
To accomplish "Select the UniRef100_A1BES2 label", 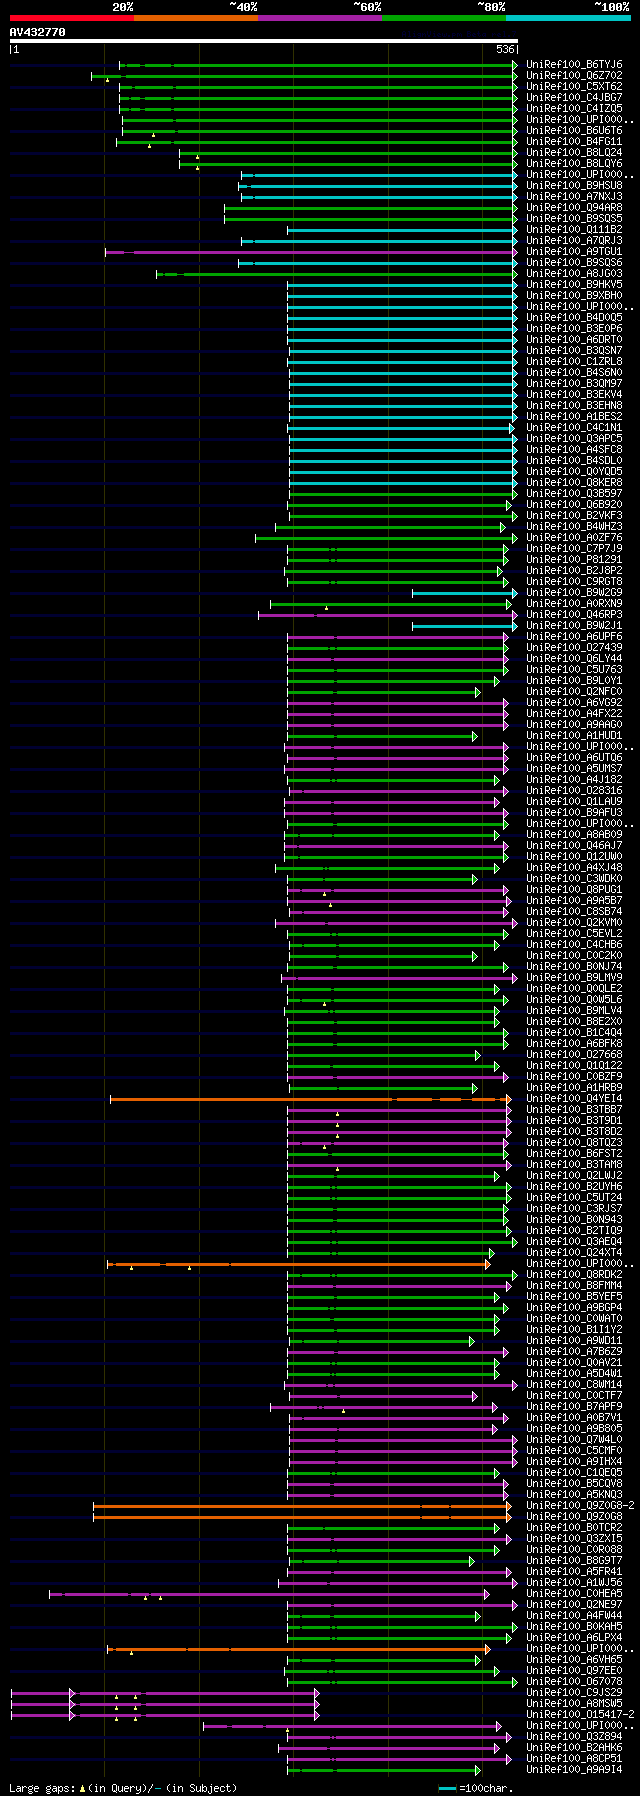I will coord(574,417).
